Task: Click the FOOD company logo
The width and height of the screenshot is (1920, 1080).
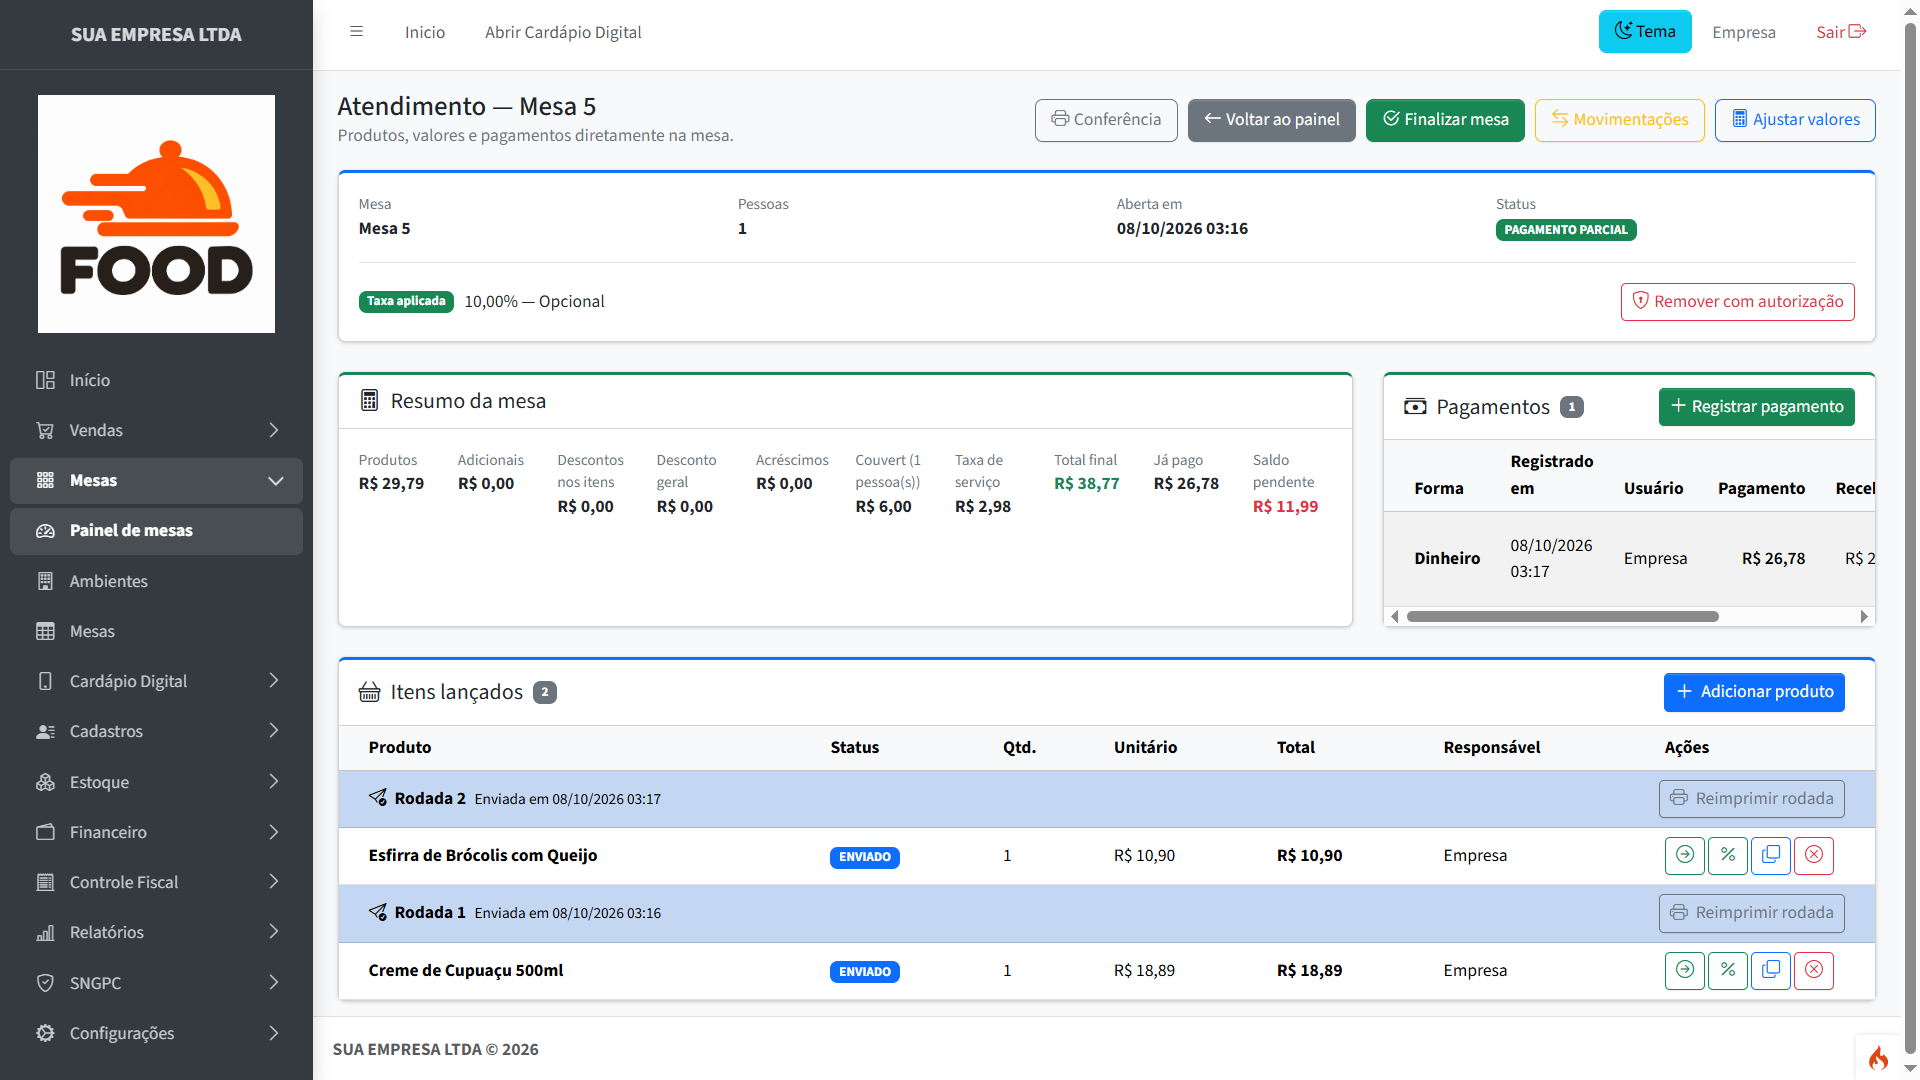Action: 156,214
